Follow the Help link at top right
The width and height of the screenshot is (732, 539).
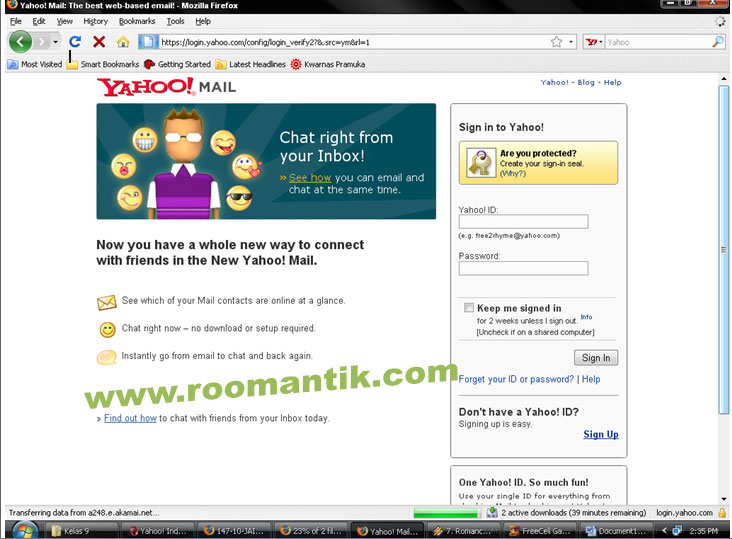(x=612, y=82)
